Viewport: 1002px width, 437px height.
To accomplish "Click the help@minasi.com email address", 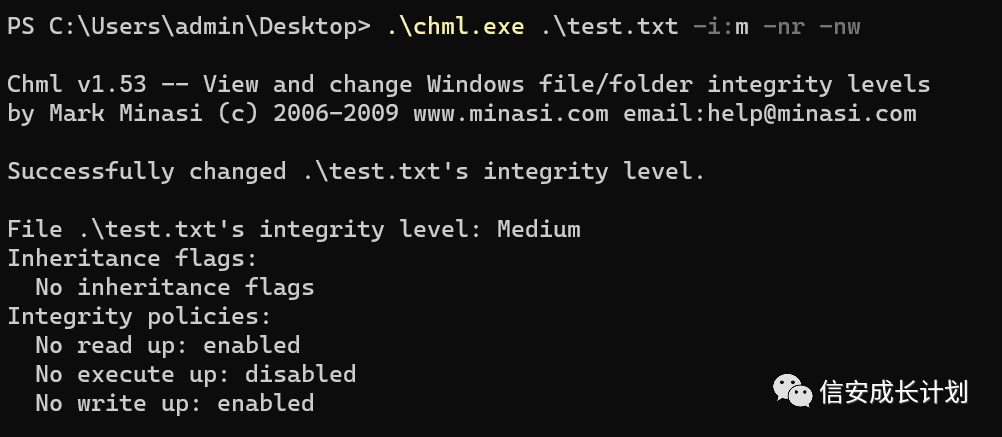I will (812, 114).
